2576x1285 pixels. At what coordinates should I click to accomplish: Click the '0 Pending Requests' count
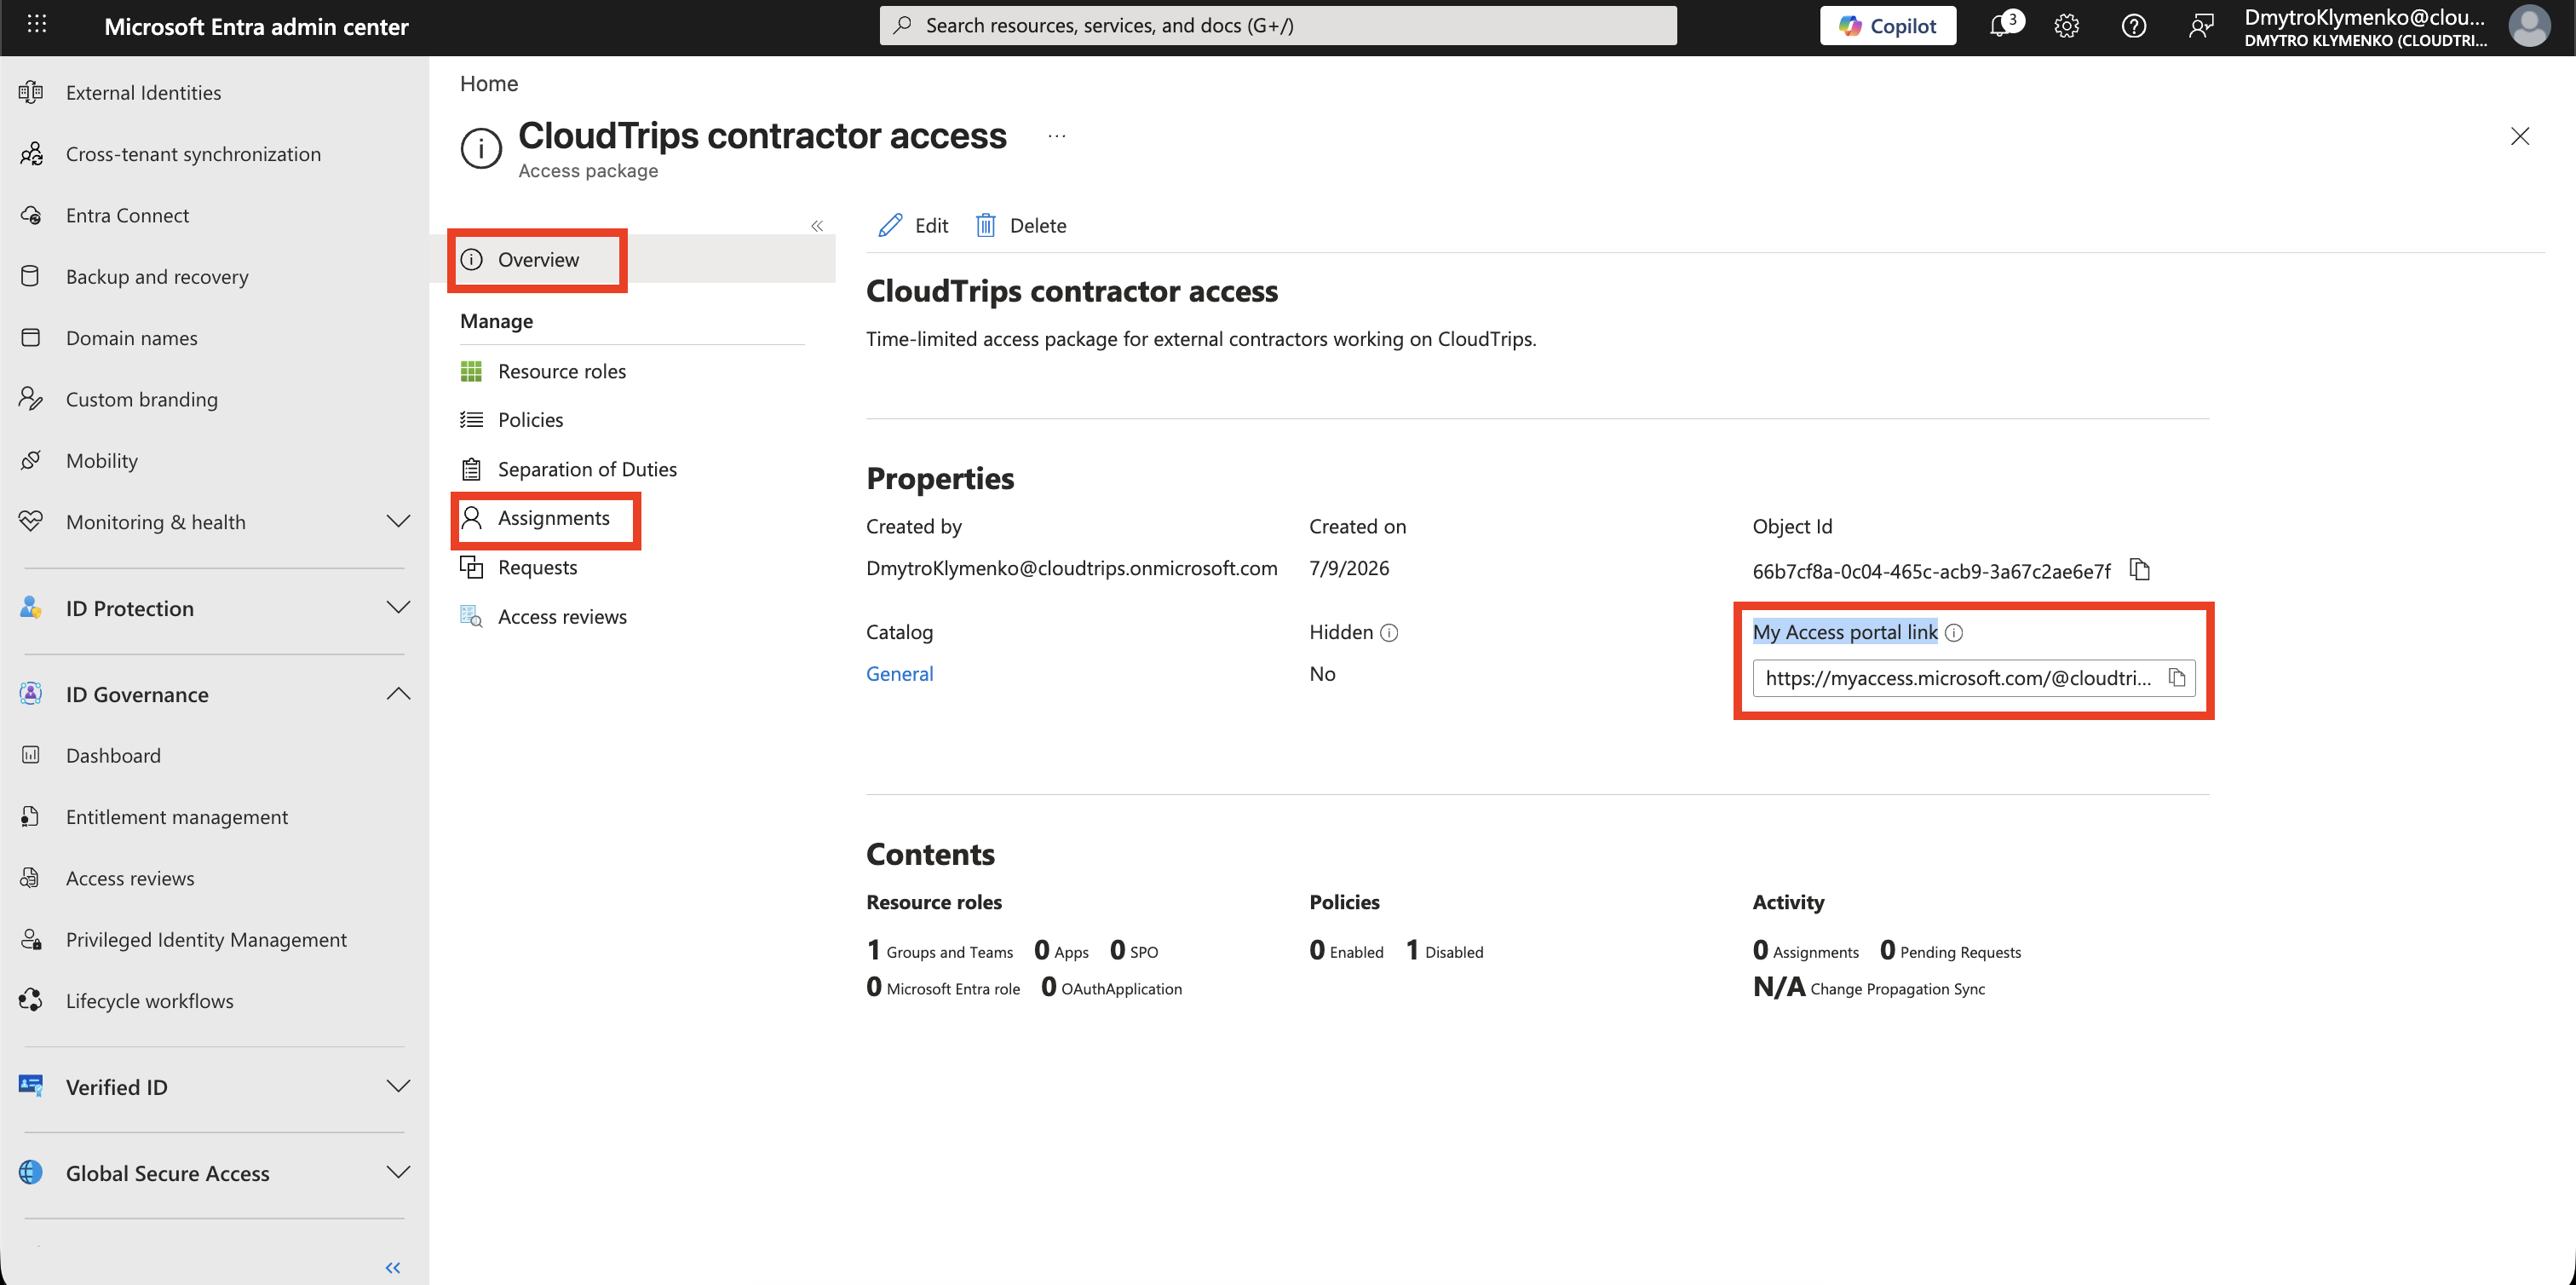pyautogui.click(x=1950, y=950)
